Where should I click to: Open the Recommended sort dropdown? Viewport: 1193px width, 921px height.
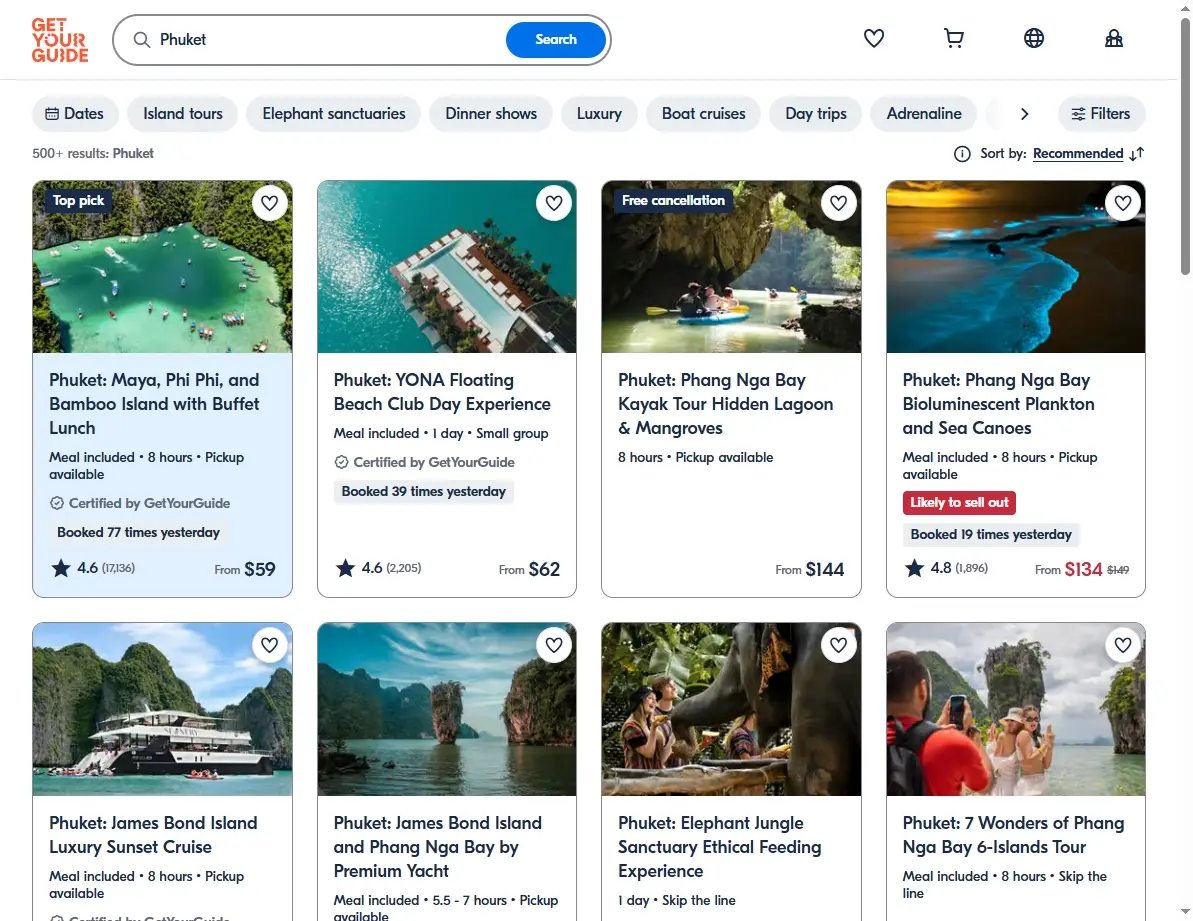pyautogui.click(x=1077, y=154)
